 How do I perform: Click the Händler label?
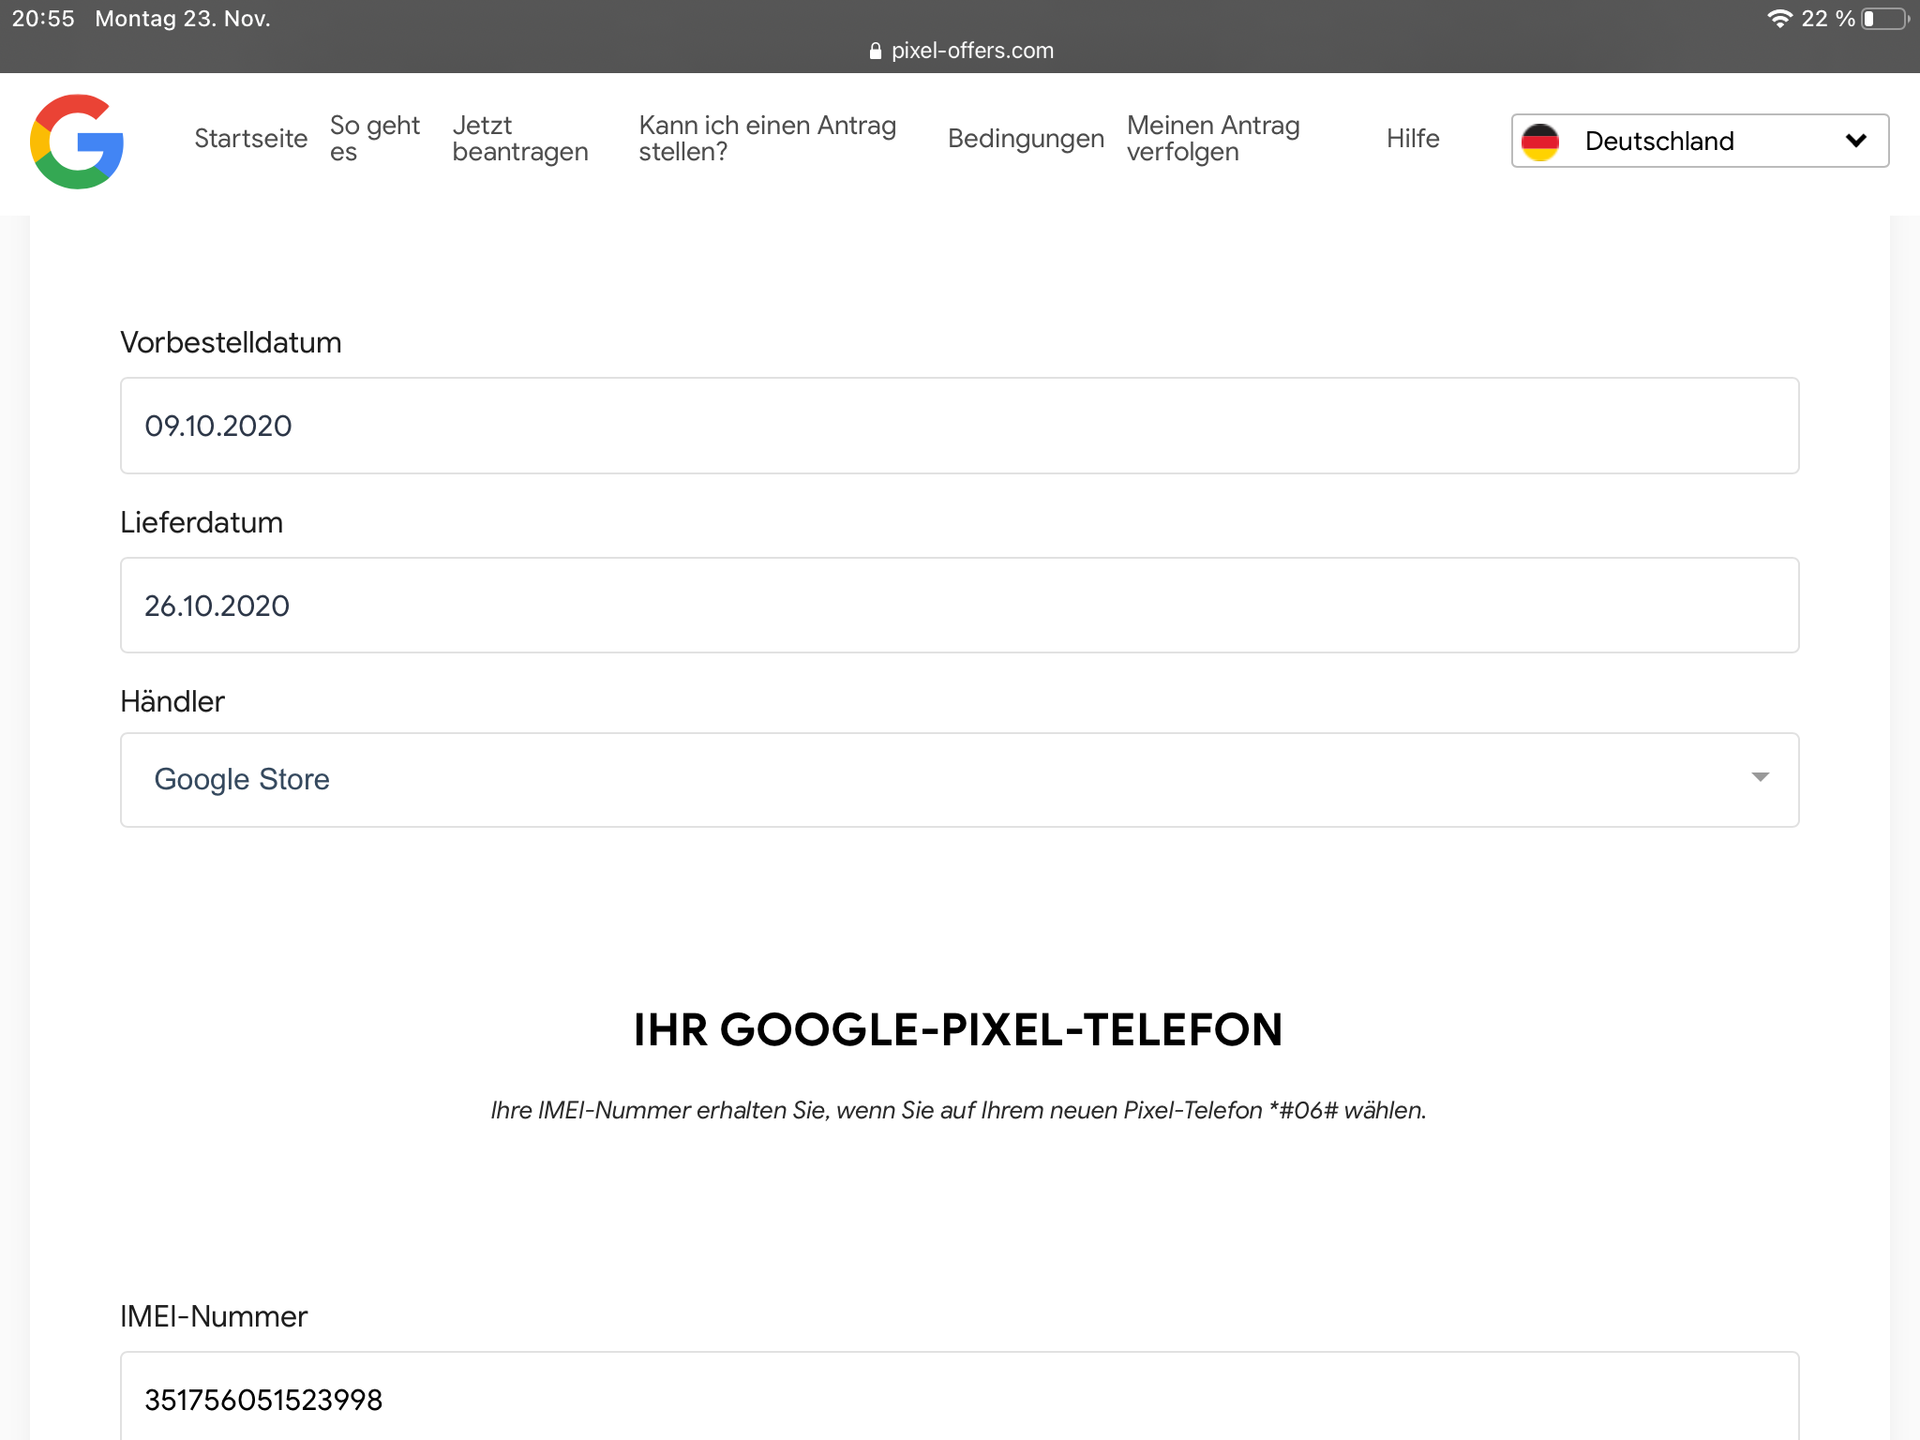click(173, 702)
